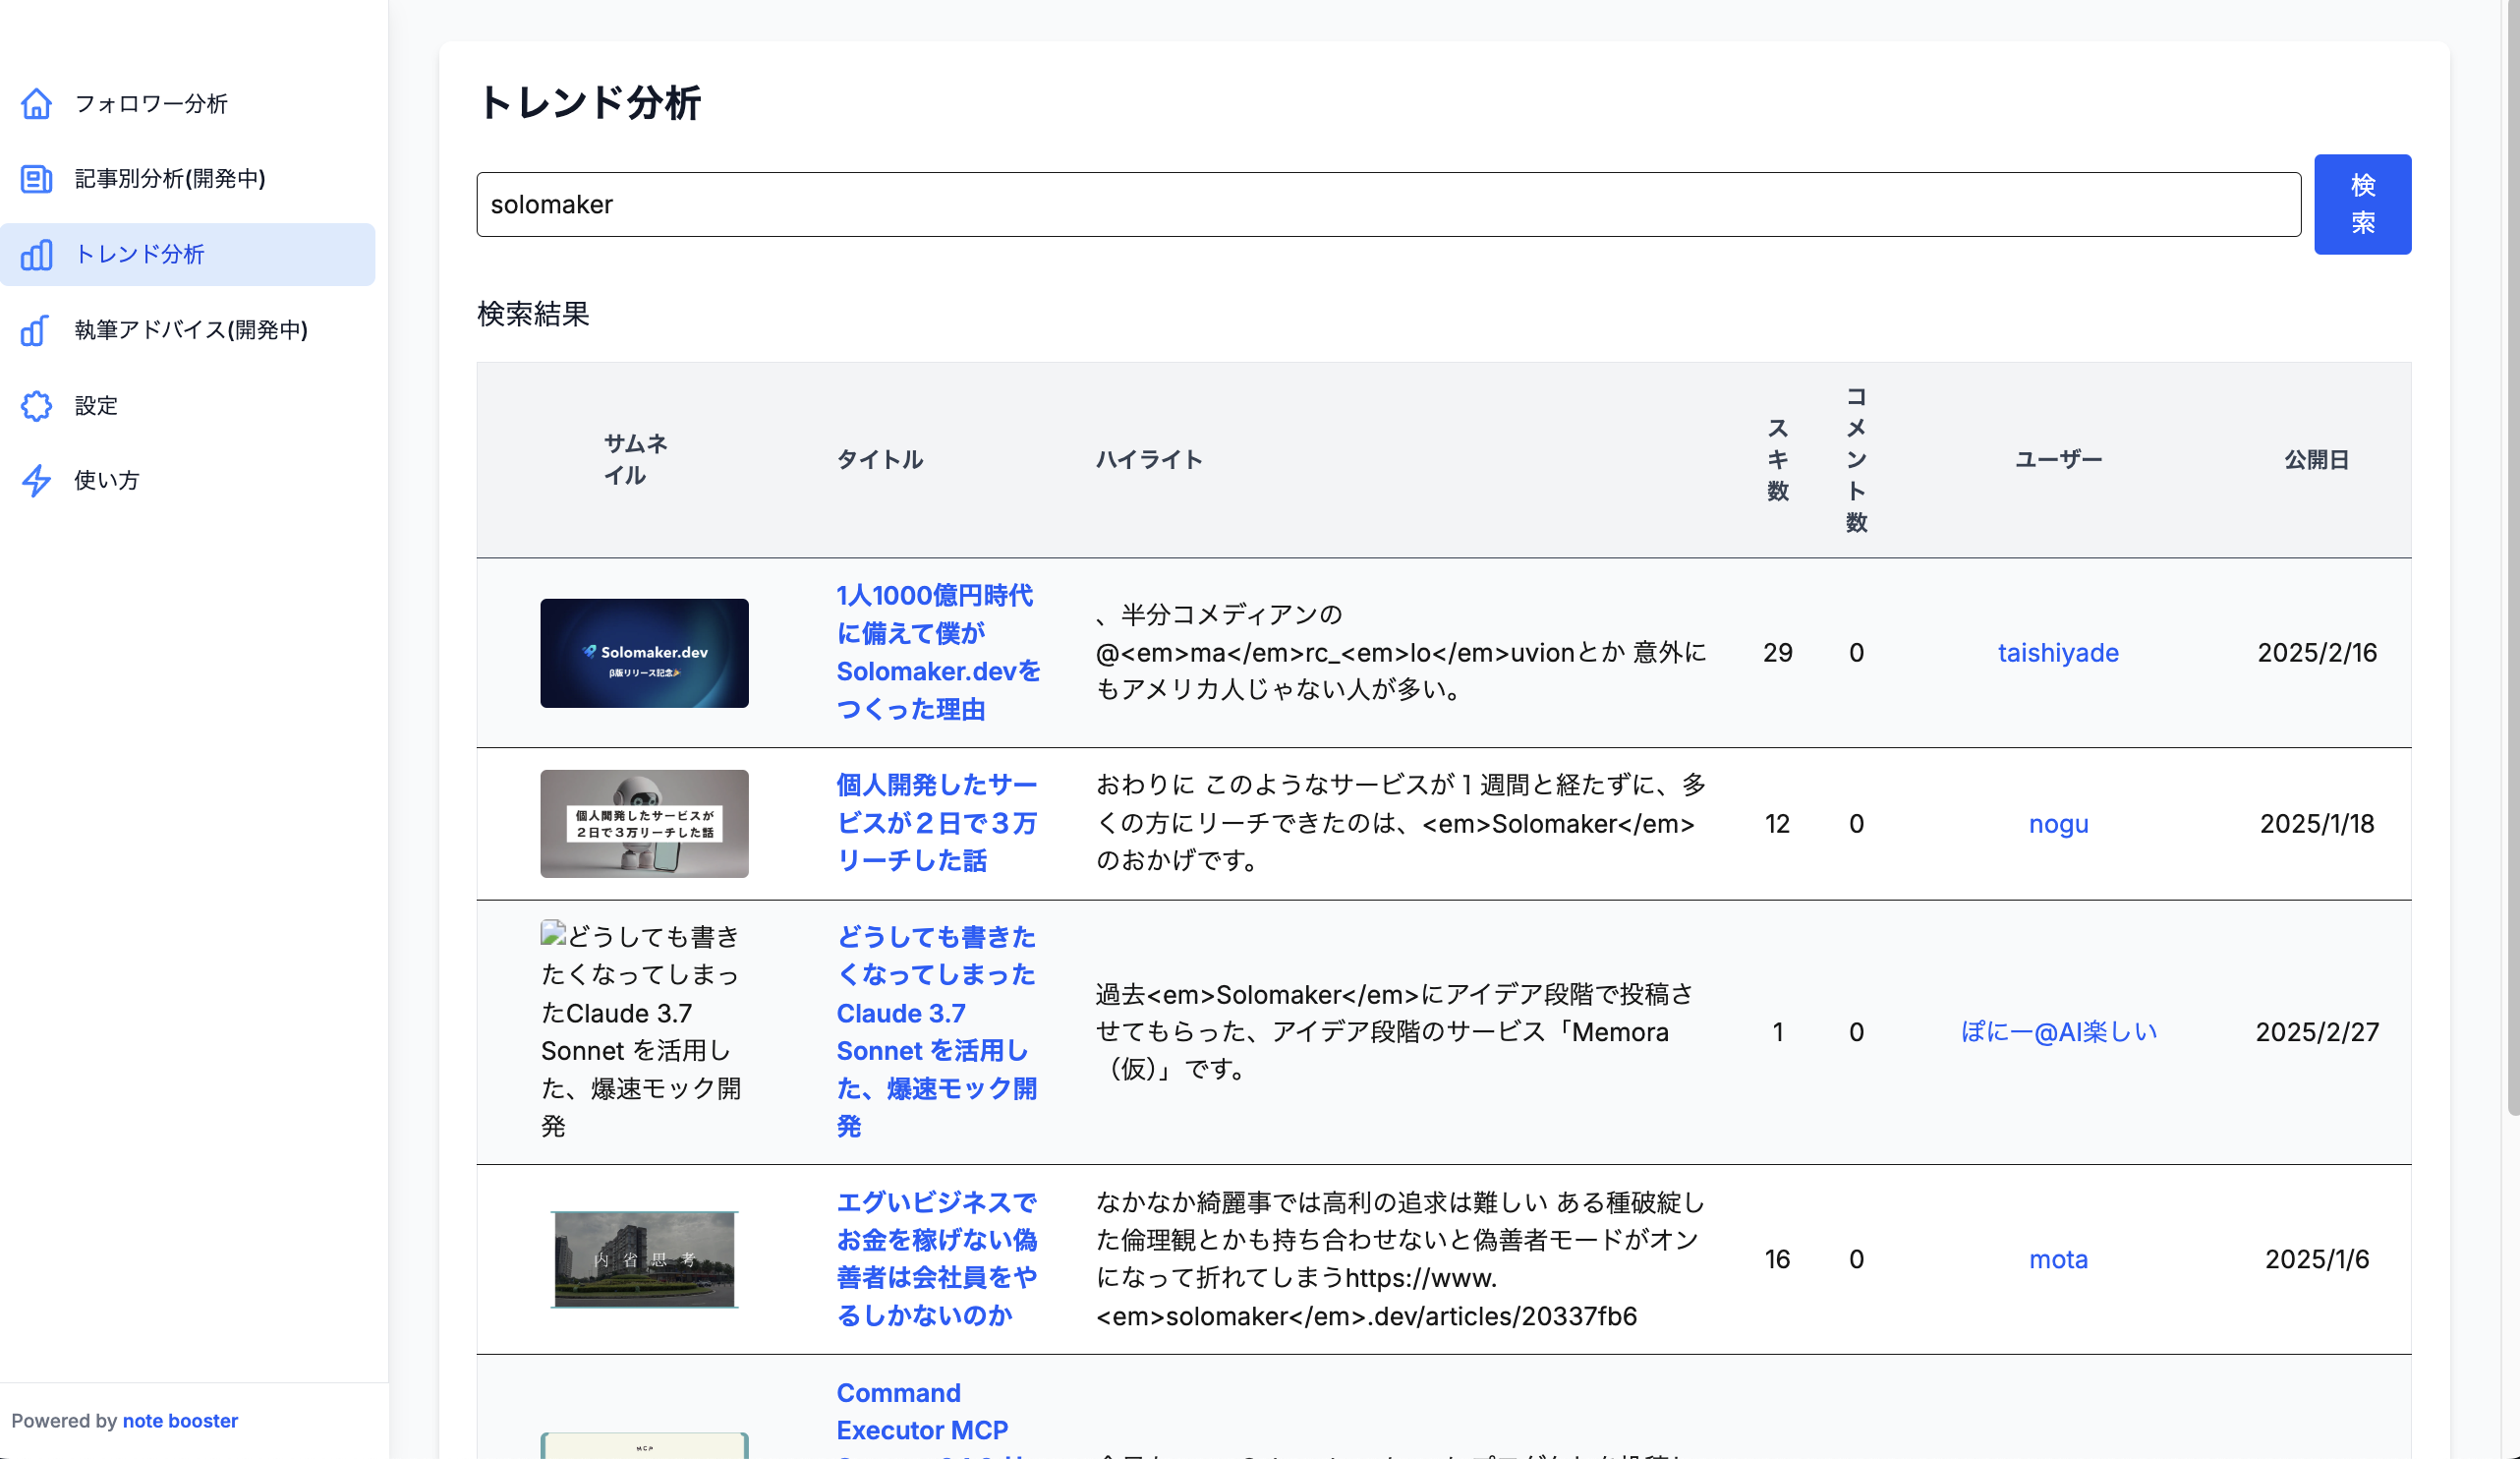Click the newspaper icon for 記事別分析
Screen dimensions: 2520x1459
[x=36, y=179]
